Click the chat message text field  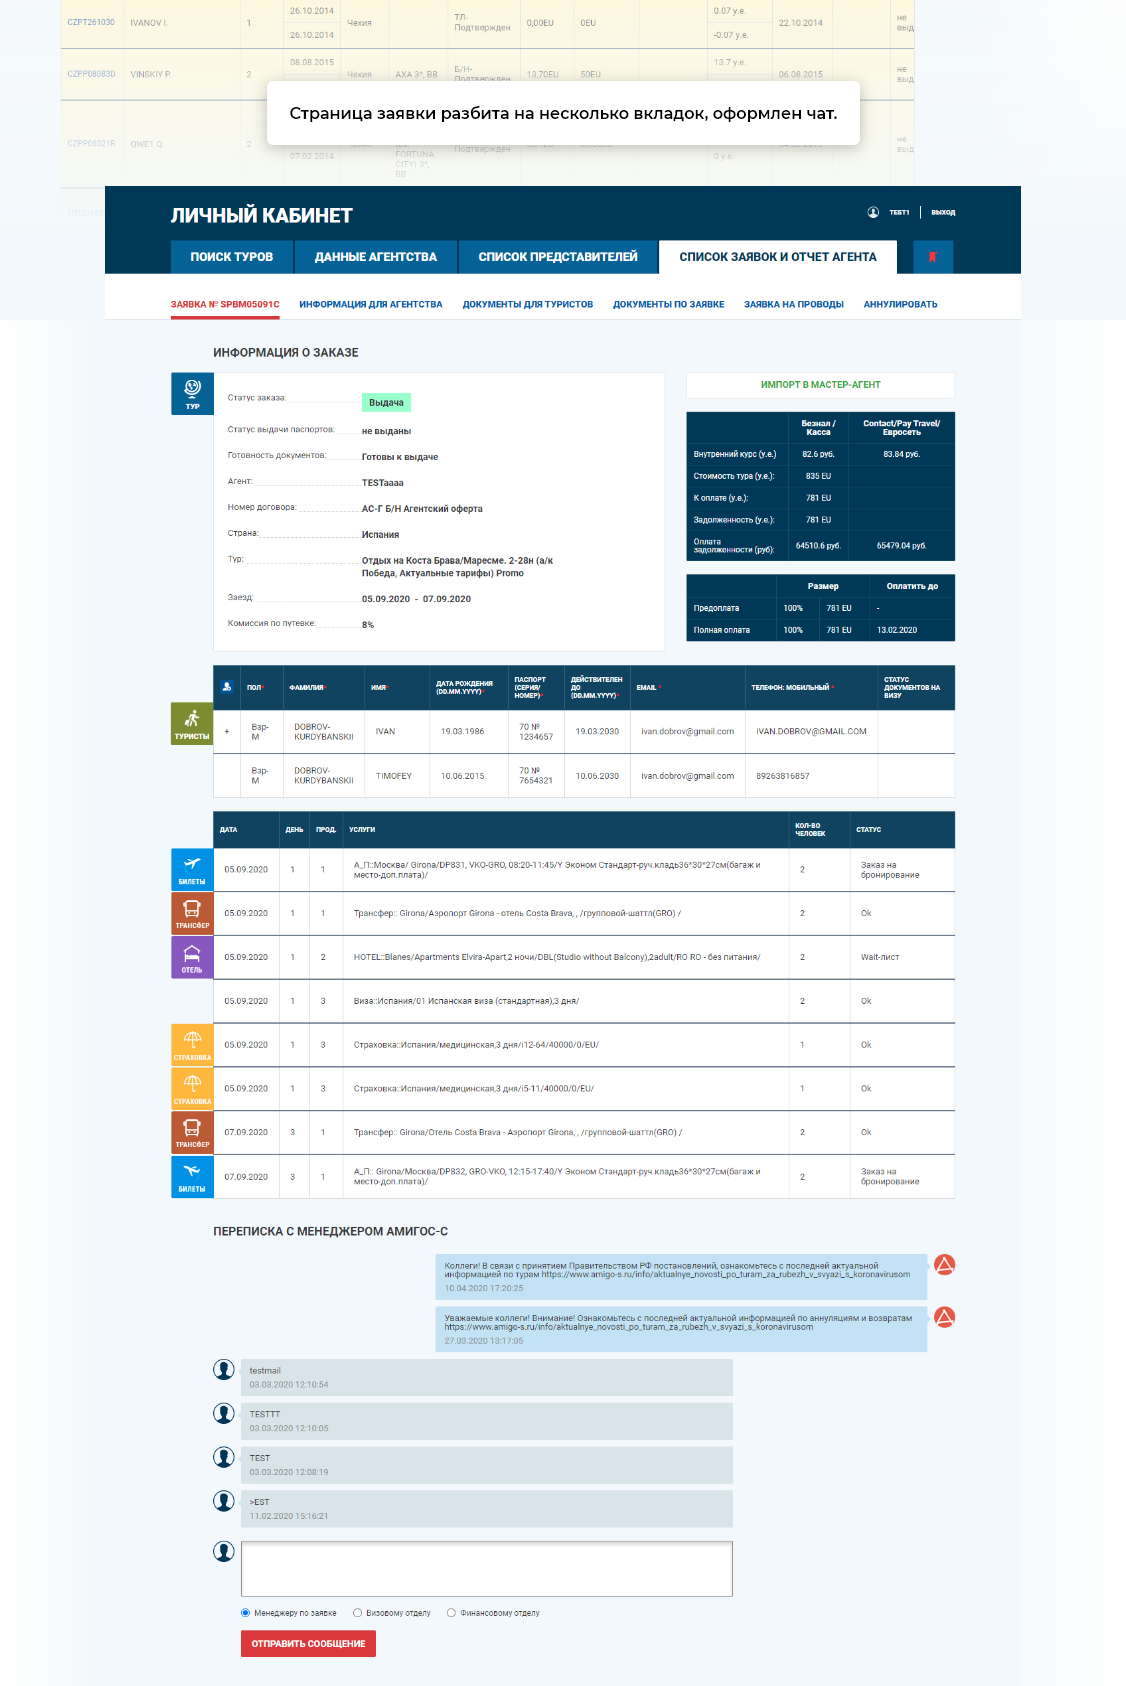(486, 1568)
